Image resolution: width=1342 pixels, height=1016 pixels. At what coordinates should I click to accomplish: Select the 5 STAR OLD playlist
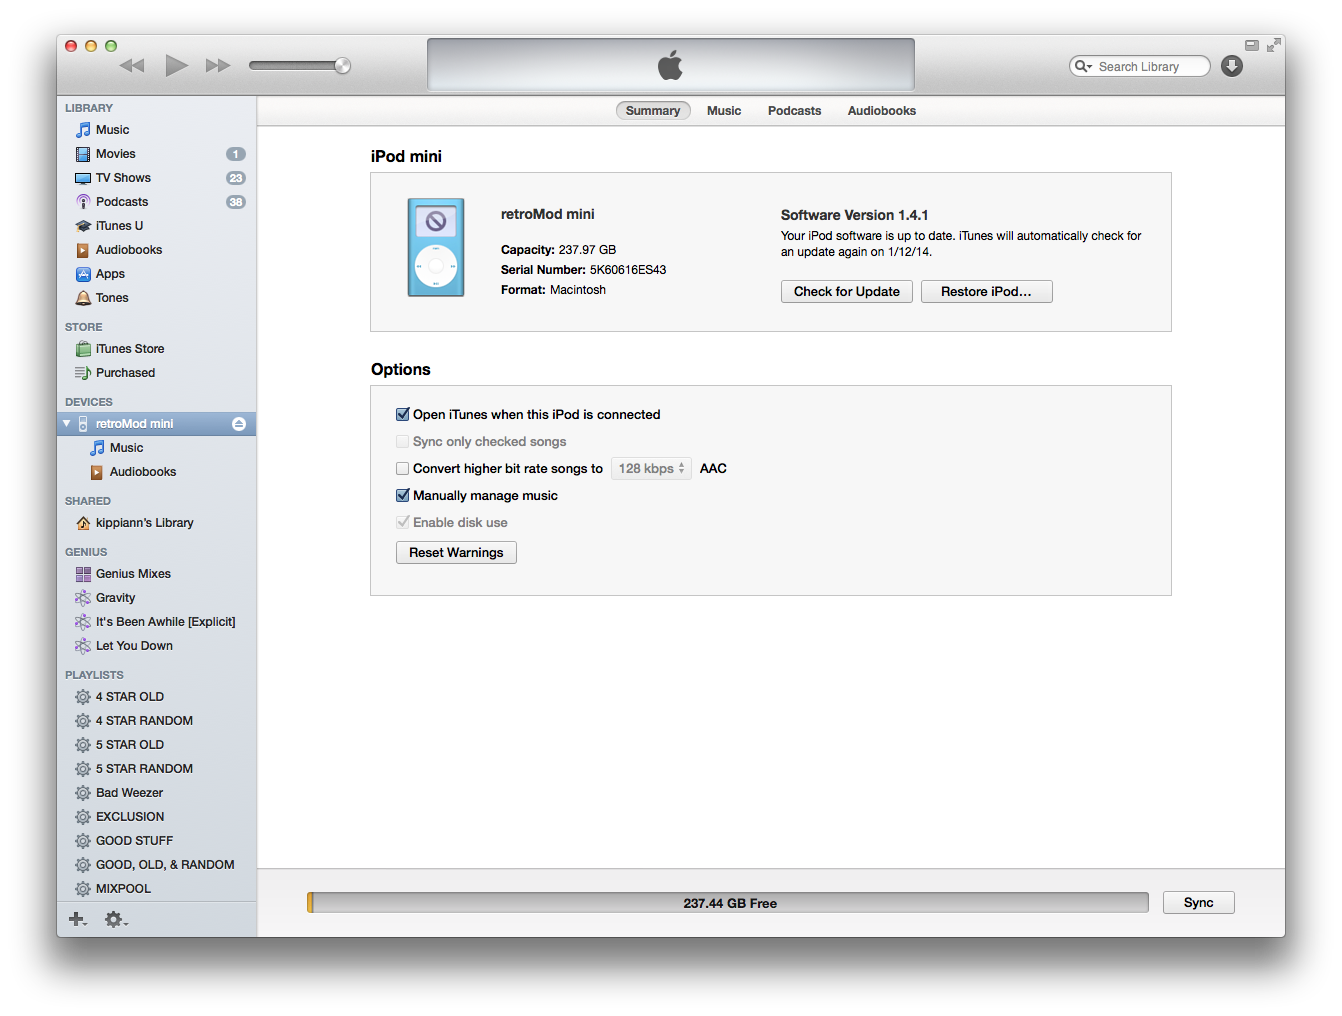coord(157,745)
